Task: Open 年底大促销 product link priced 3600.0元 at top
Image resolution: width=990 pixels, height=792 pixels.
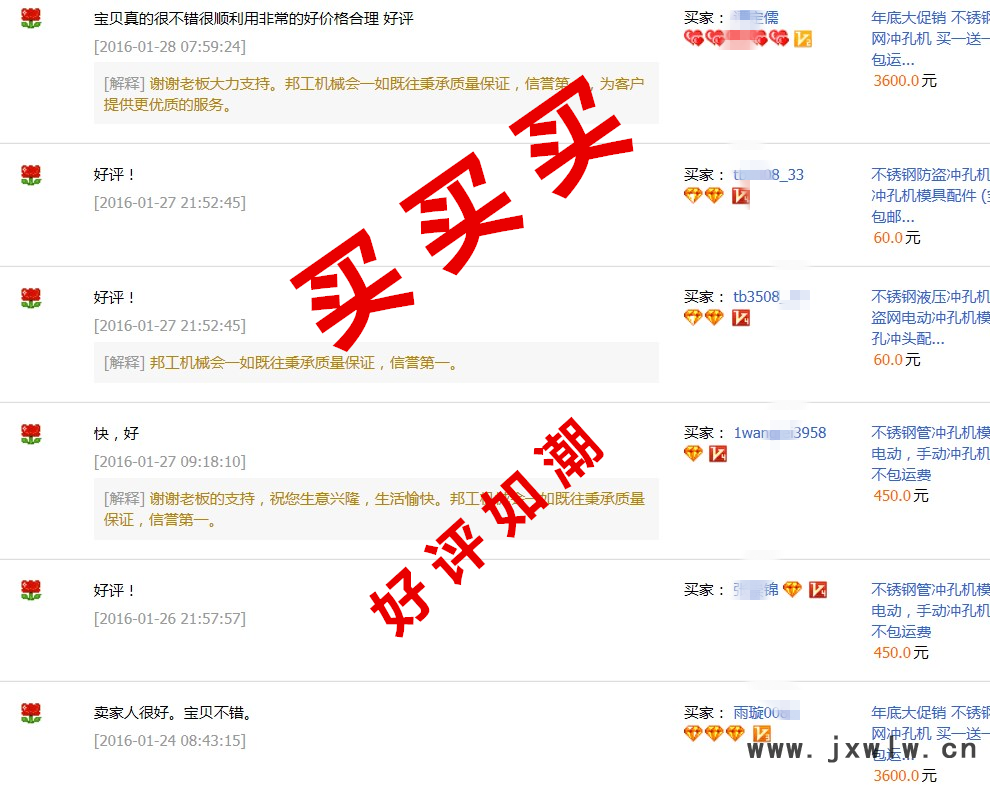Action: [930, 39]
